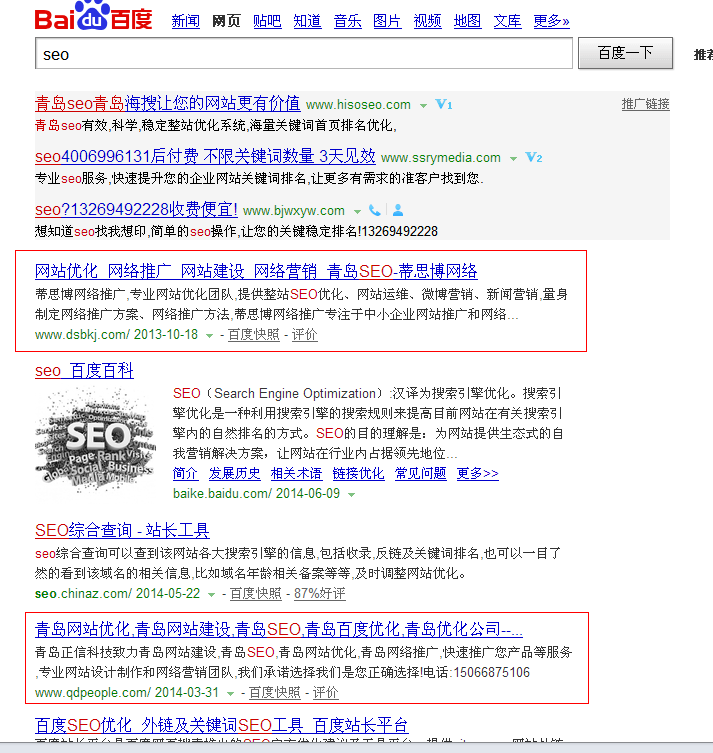
Task: Click the seo.chinaz.com/ 2014-05-22 URL text
Action: coord(117,594)
